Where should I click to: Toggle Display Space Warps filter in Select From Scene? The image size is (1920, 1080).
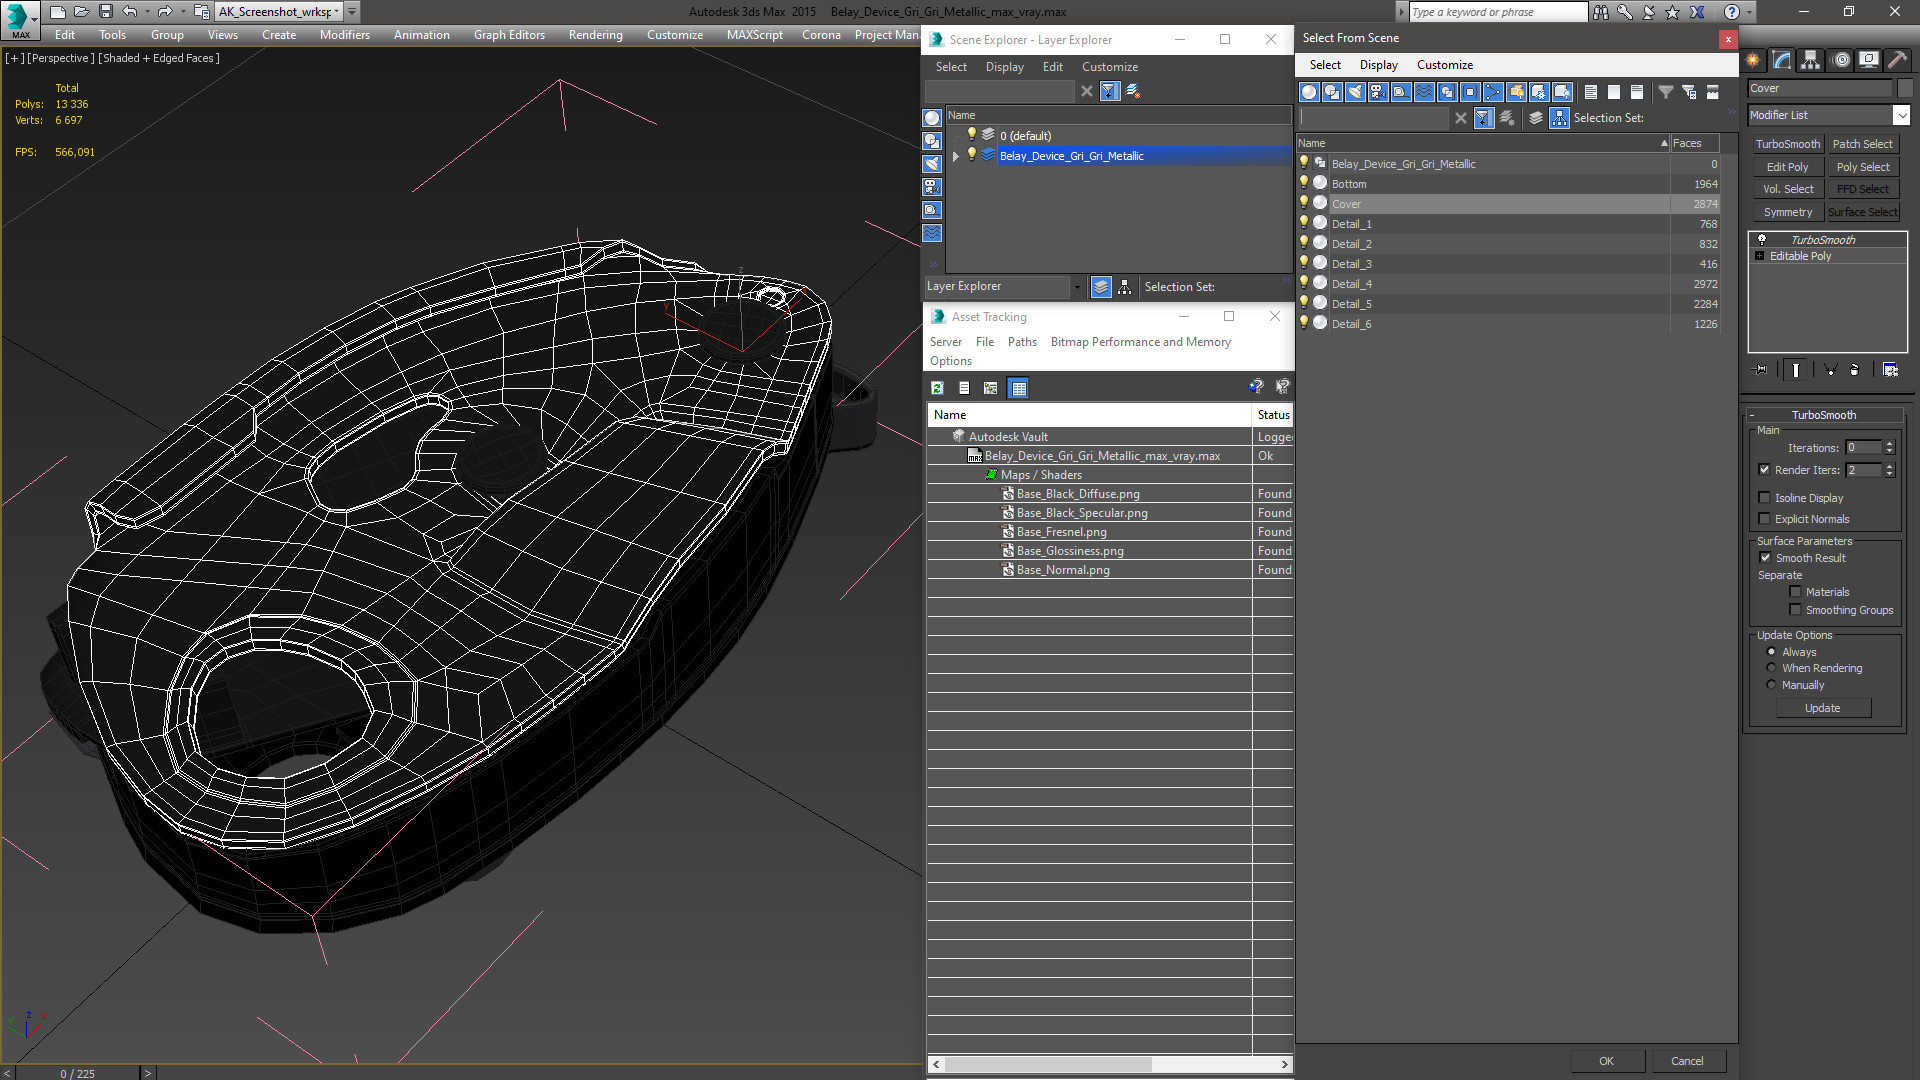1424,92
